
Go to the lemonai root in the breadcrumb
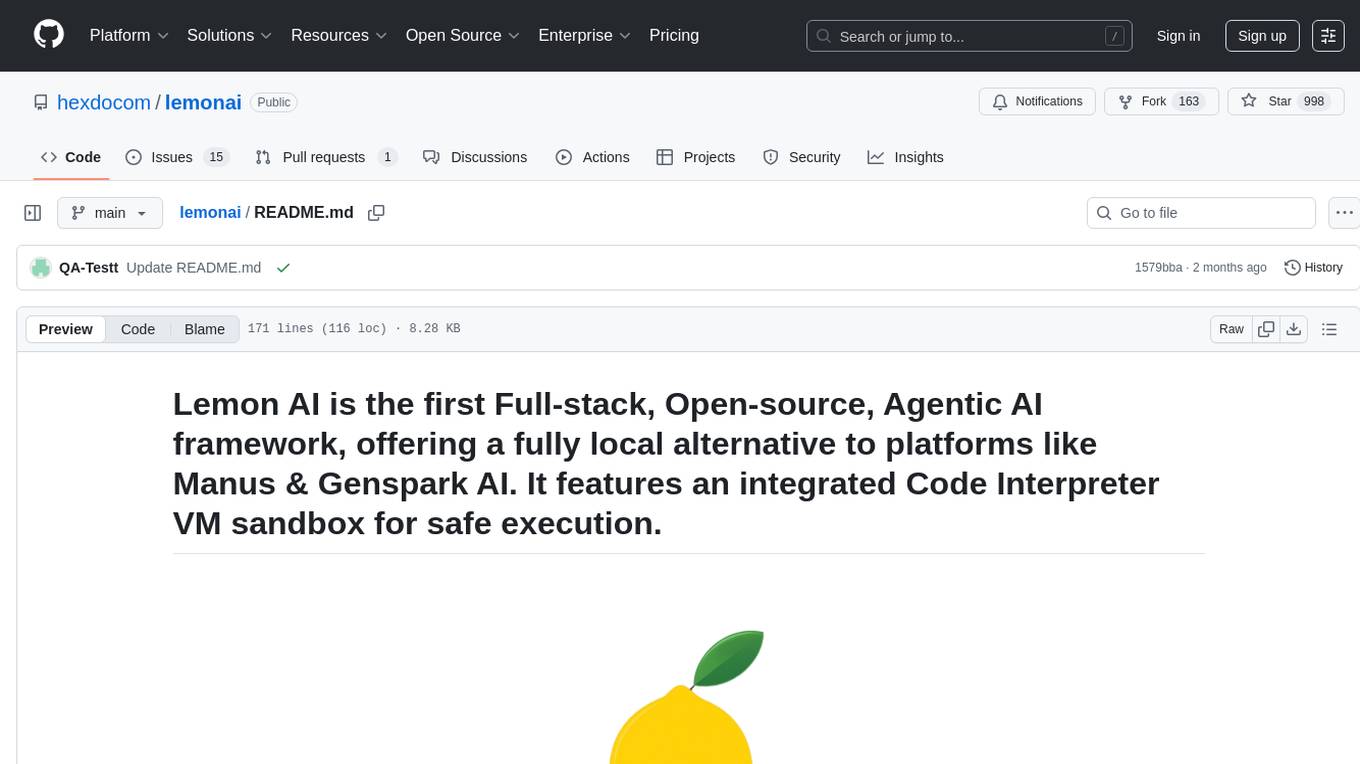pos(210,212)
